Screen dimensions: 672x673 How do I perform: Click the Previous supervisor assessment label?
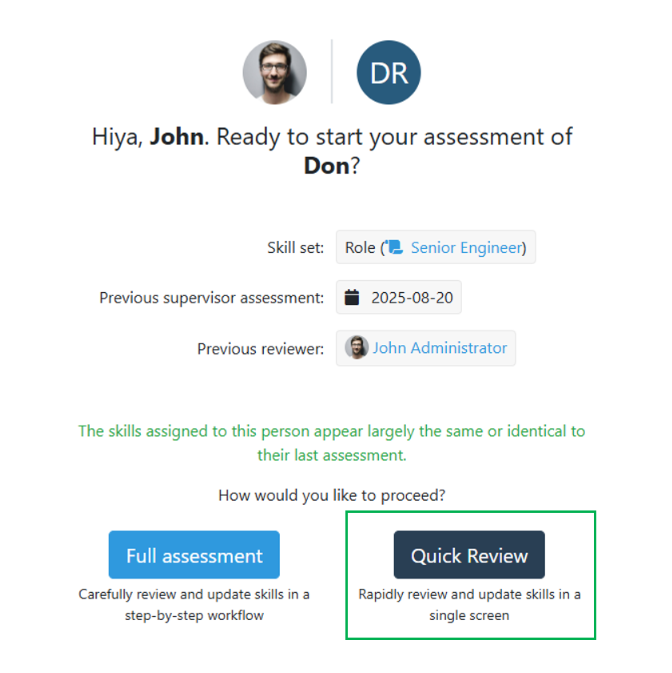tap(211, 298)
